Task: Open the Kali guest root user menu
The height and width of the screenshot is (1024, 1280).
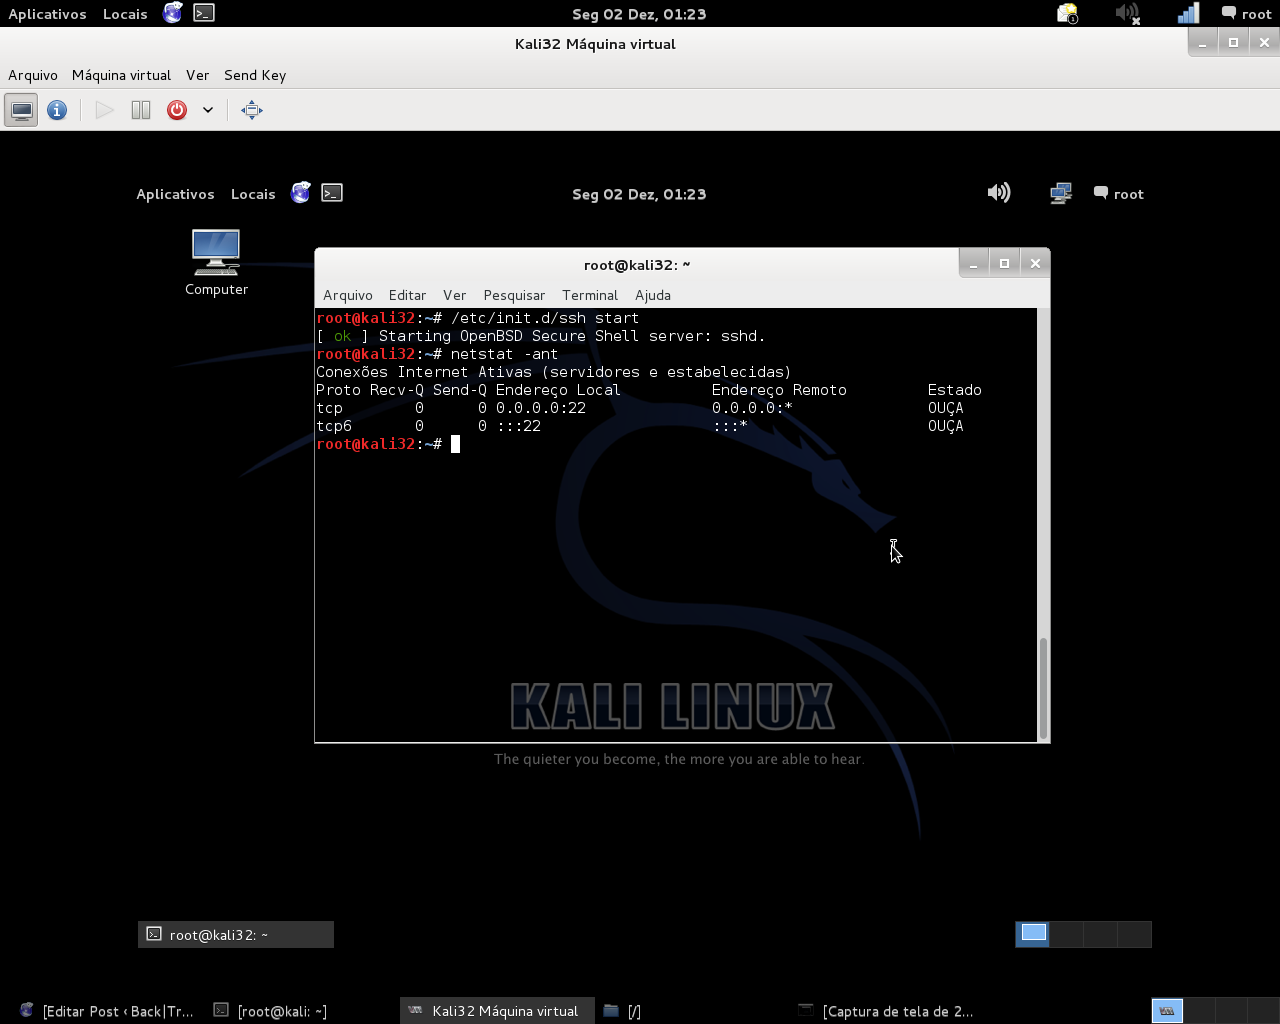Action: tap(1119, 194)
